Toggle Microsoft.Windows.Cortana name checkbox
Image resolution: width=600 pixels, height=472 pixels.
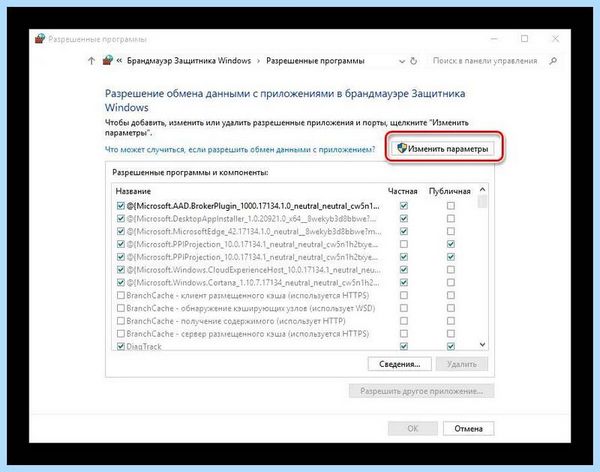click(x=121, y=283)
